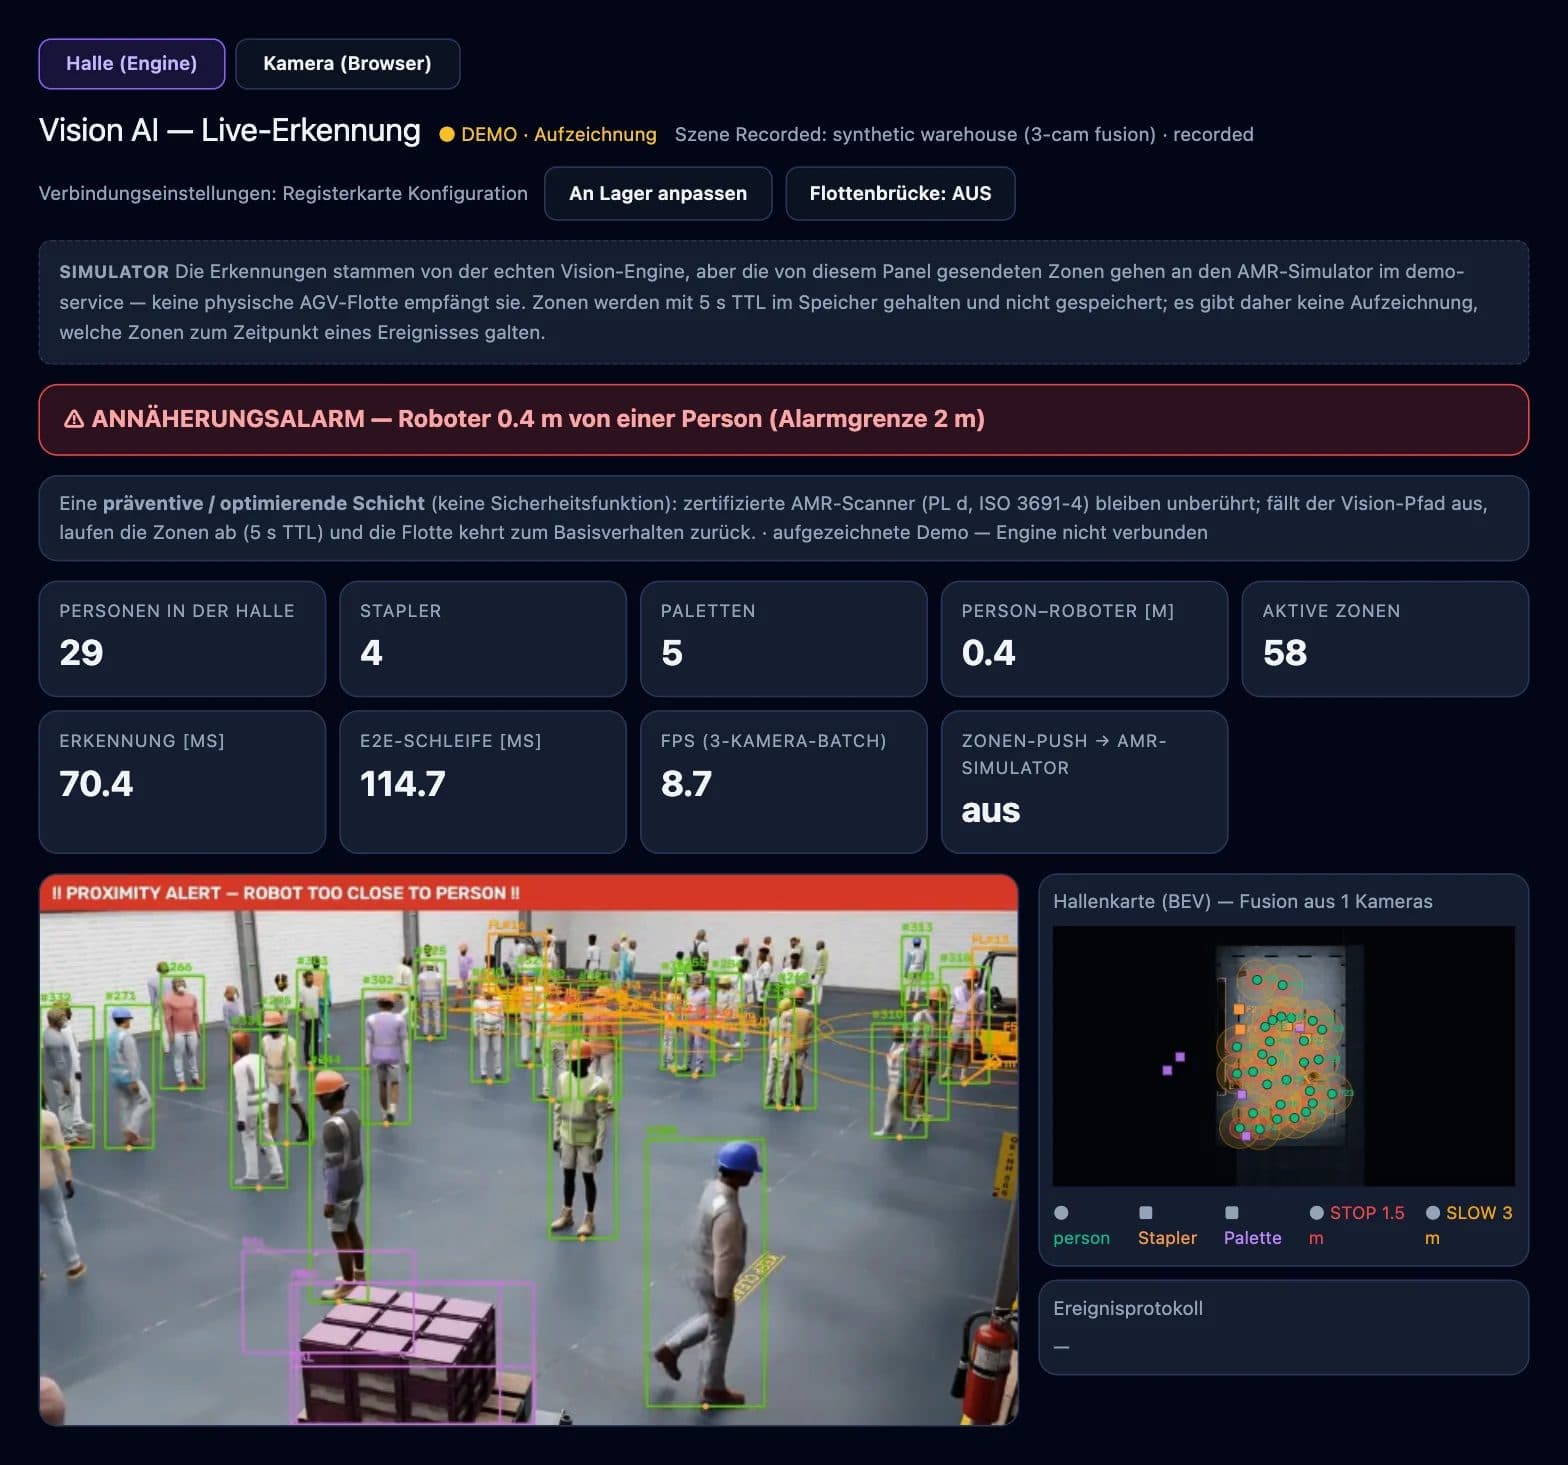1568x1465 pixels.
Task: Click the Hallenkarte (BEV) — Fusion aus 1 Kameras heading
Action: (x=1243, y=901)
